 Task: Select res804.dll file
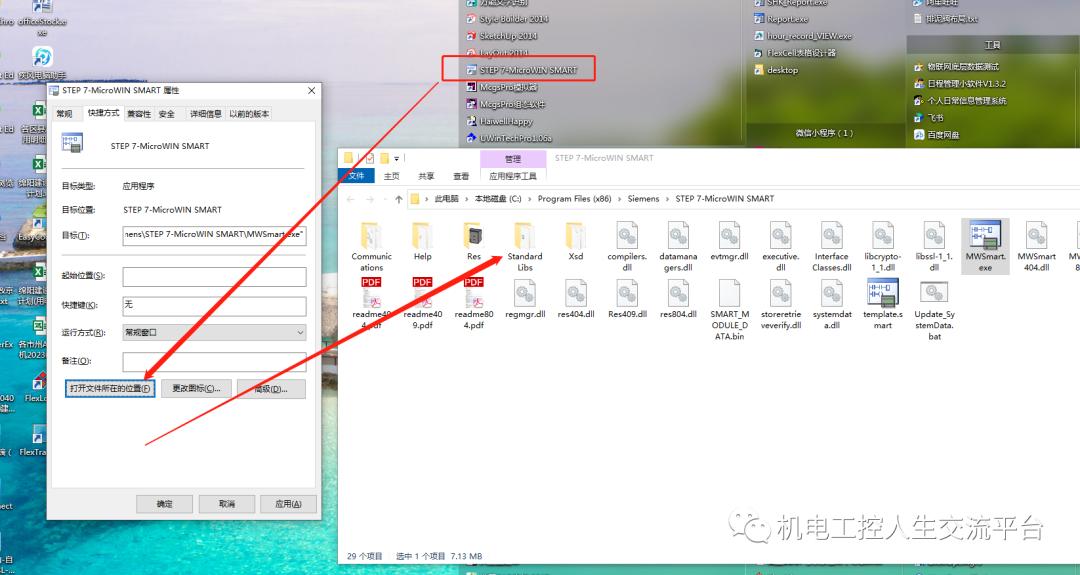(678, 299)
